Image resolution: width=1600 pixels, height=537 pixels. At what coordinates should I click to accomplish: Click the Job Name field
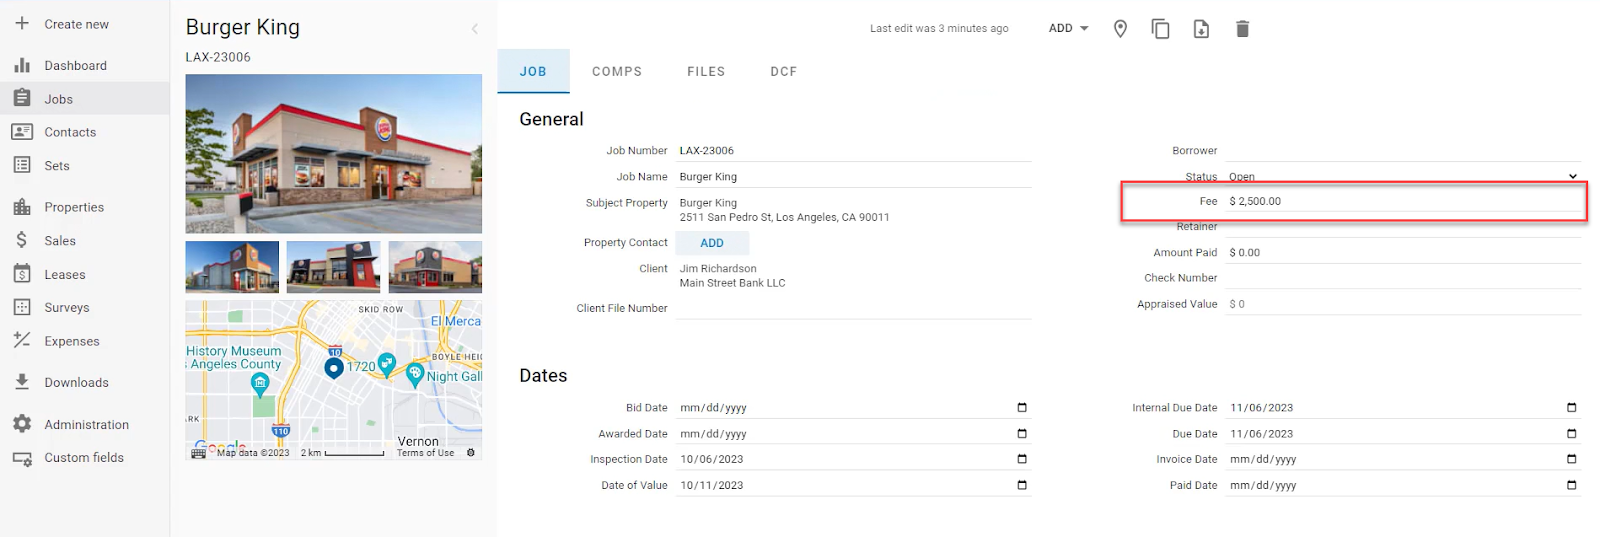853,177
